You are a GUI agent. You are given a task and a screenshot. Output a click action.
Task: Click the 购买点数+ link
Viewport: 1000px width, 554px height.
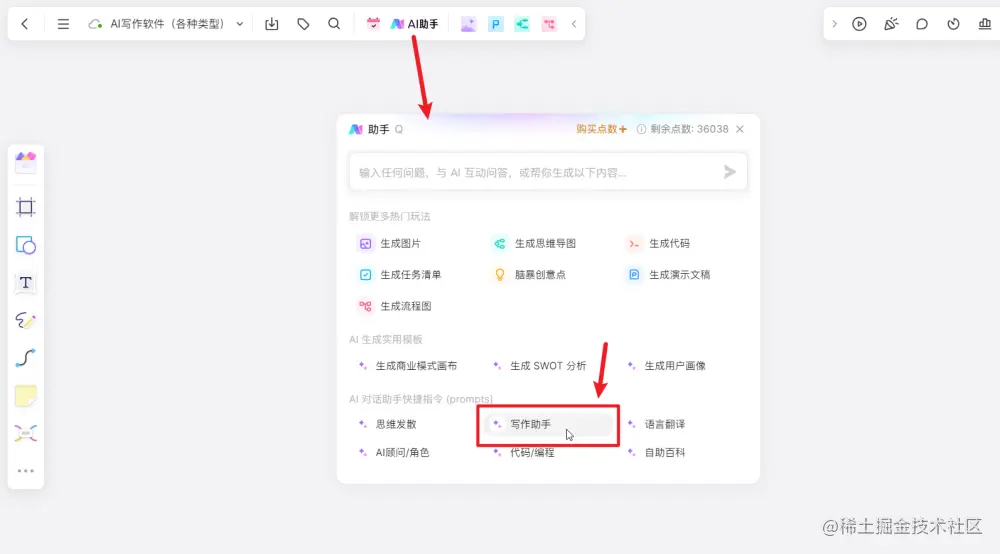point(601,129)
